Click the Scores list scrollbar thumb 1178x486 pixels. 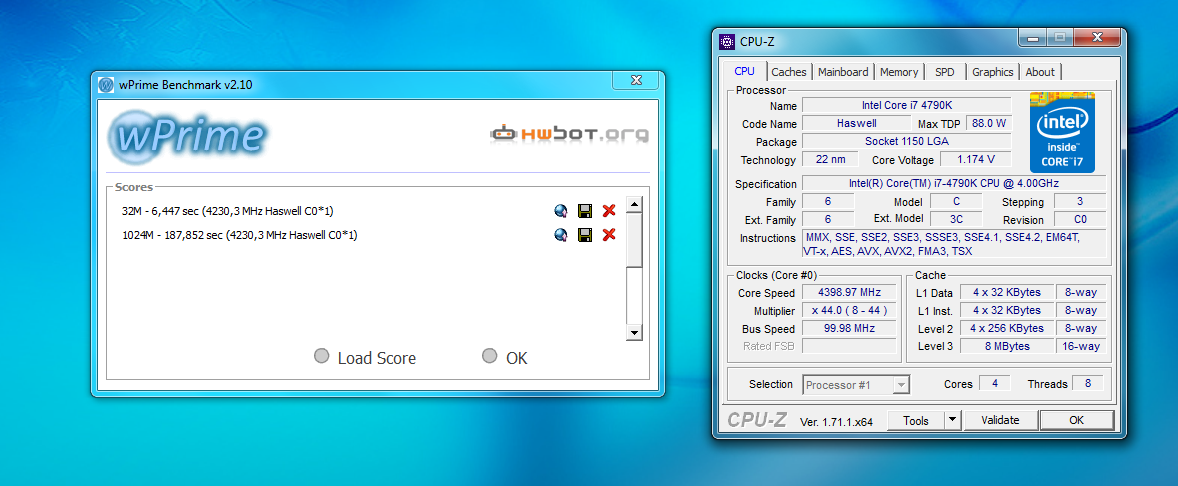pyautogui.click(x=634, y=240)
